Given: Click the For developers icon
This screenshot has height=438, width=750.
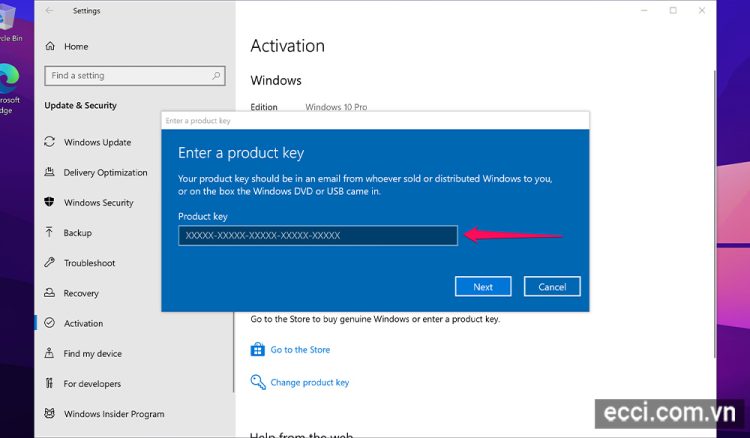Looking at the screenshot, I should pos(49,383).
